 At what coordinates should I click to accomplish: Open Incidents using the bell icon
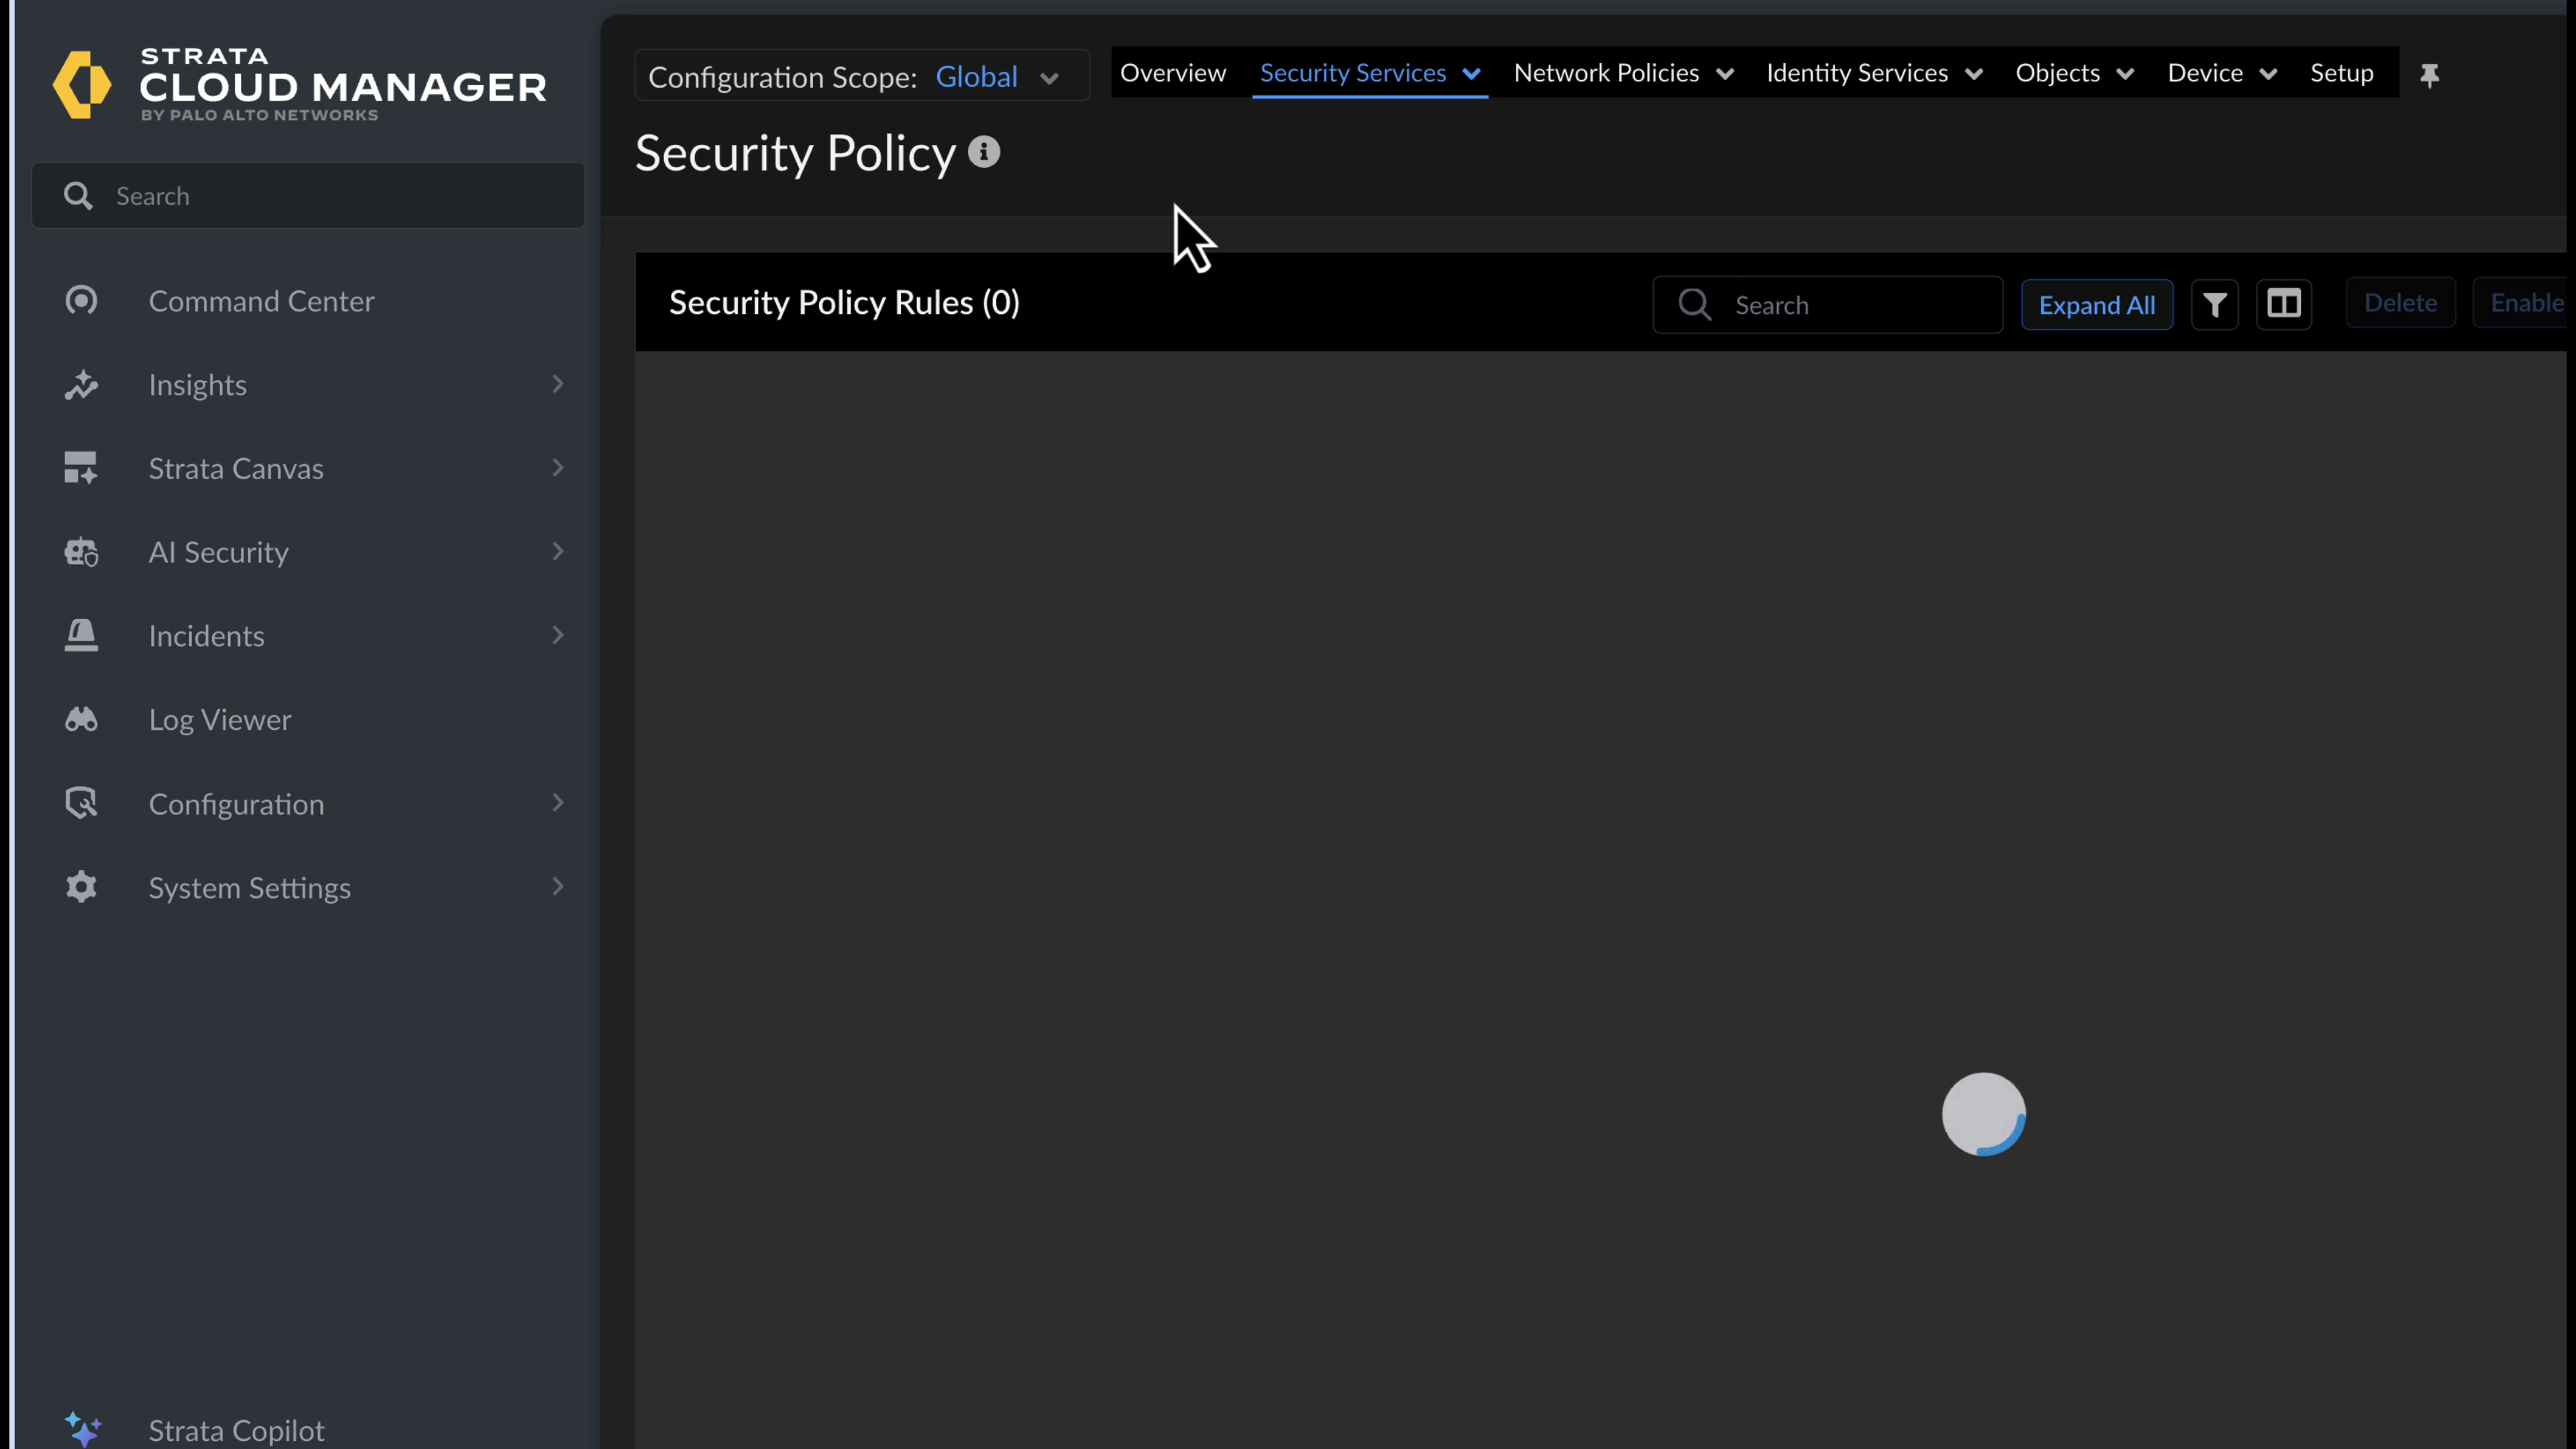pyautogui.click(x=81, y=636)
